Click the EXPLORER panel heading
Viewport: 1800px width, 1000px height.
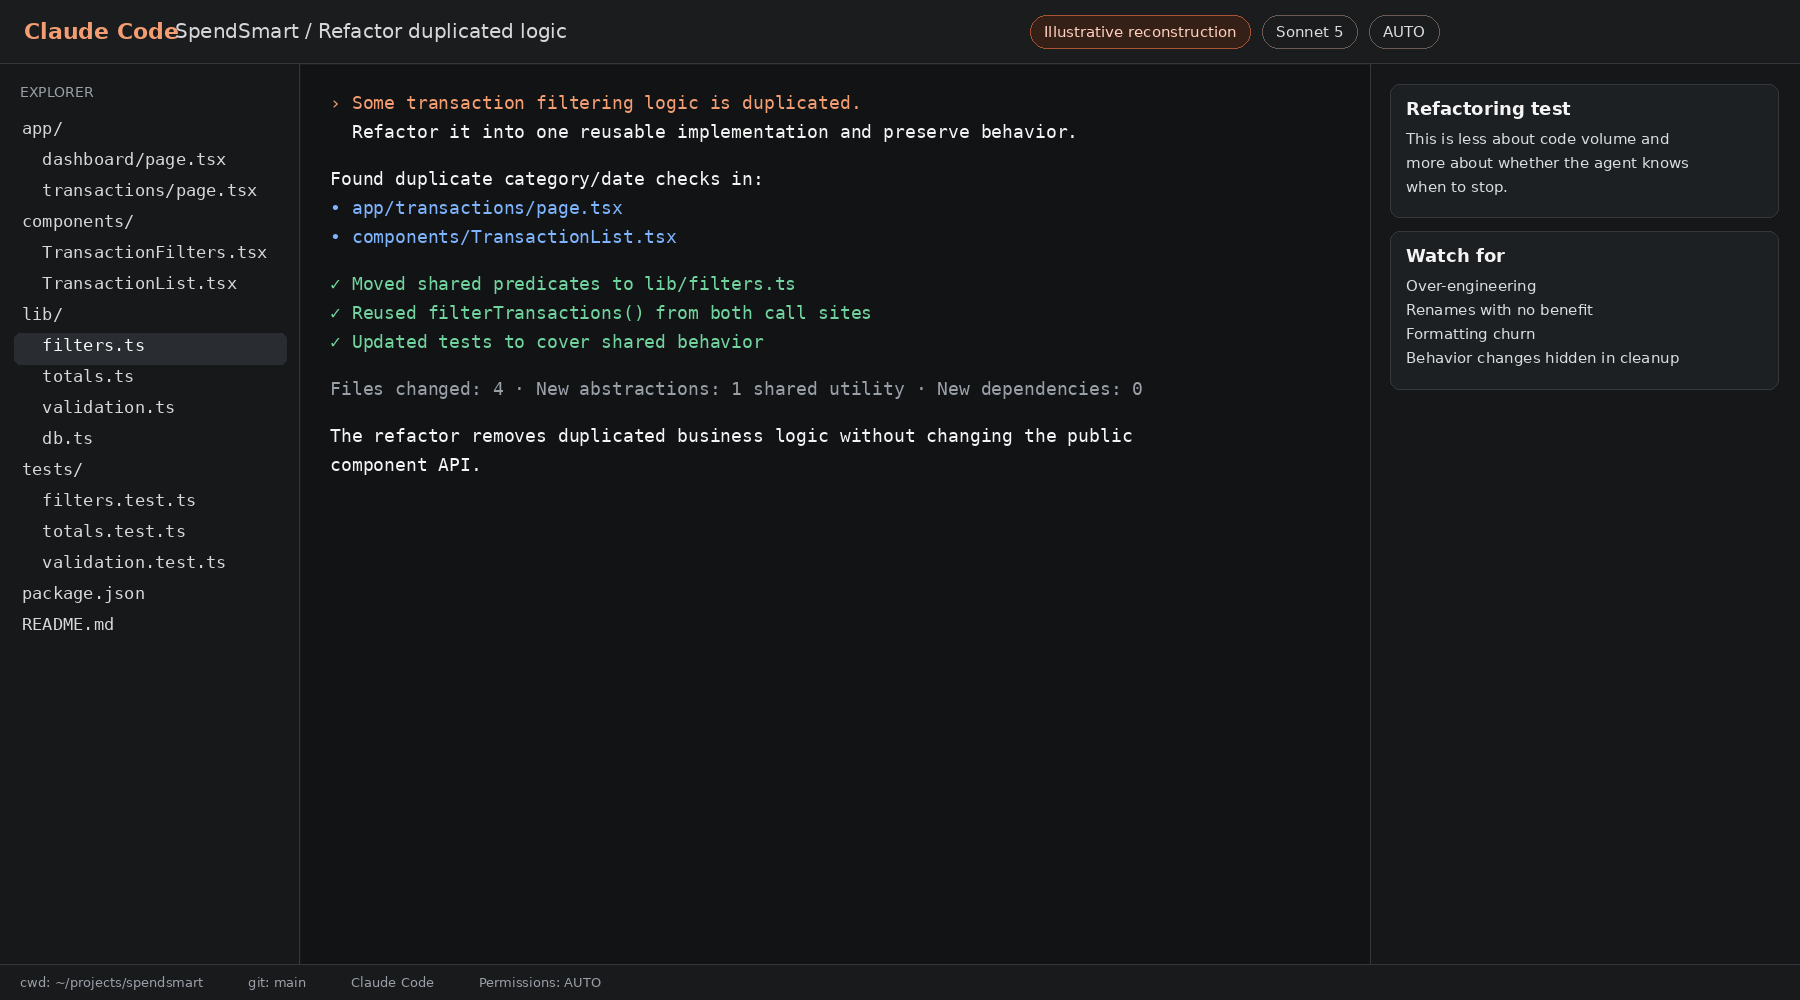pyautogui.click(x=57, y=92)
